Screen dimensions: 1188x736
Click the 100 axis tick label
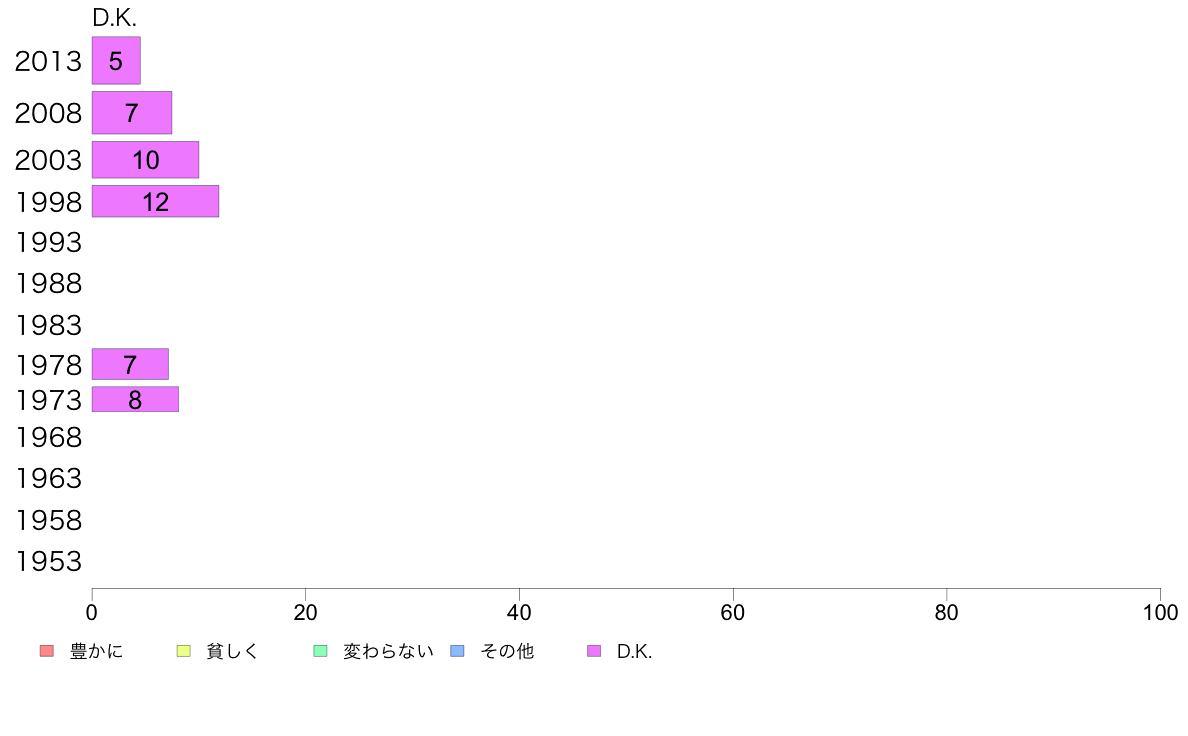pos(1160,612)
